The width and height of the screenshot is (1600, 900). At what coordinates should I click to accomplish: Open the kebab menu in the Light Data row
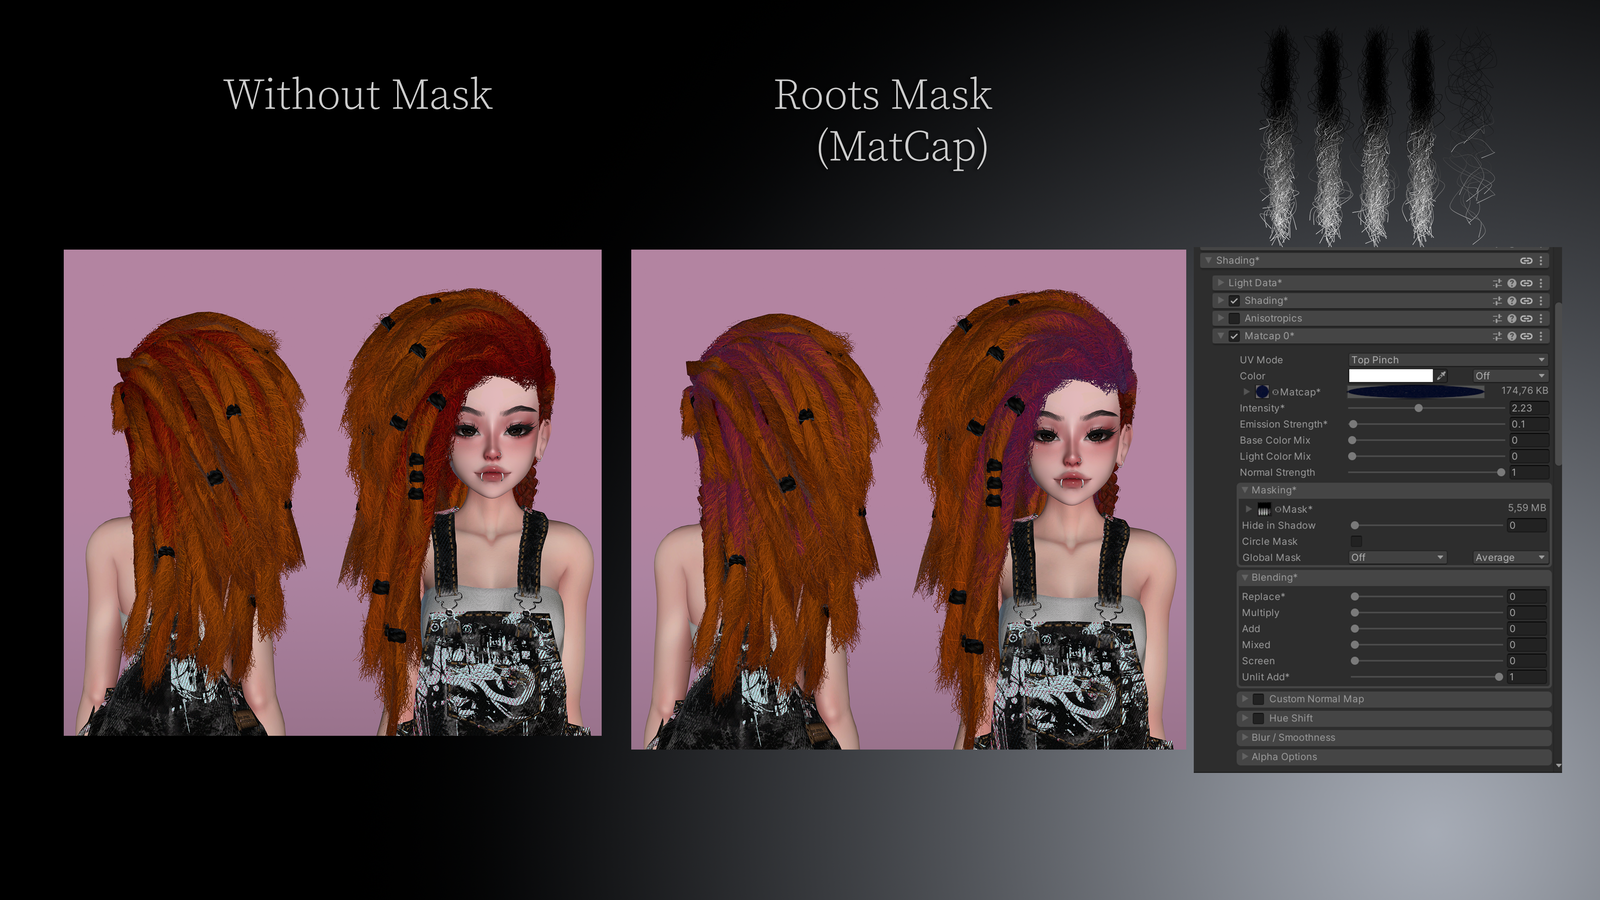[x=1541, y=284]
